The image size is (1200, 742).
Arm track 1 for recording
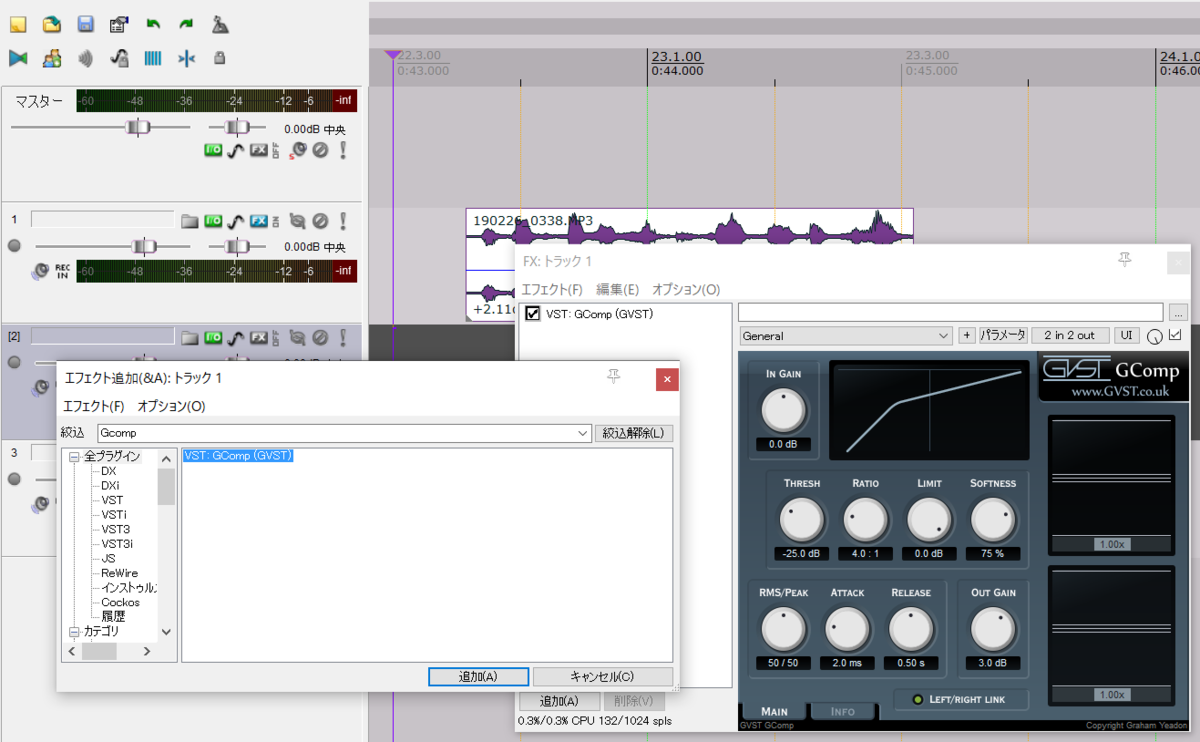pyautogui.click(x=14, y=246)
